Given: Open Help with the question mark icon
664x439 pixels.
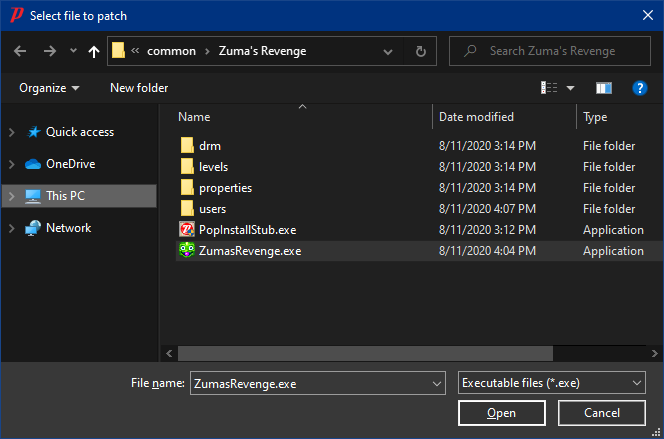Looking at the screenshot, I should (639, 88).
